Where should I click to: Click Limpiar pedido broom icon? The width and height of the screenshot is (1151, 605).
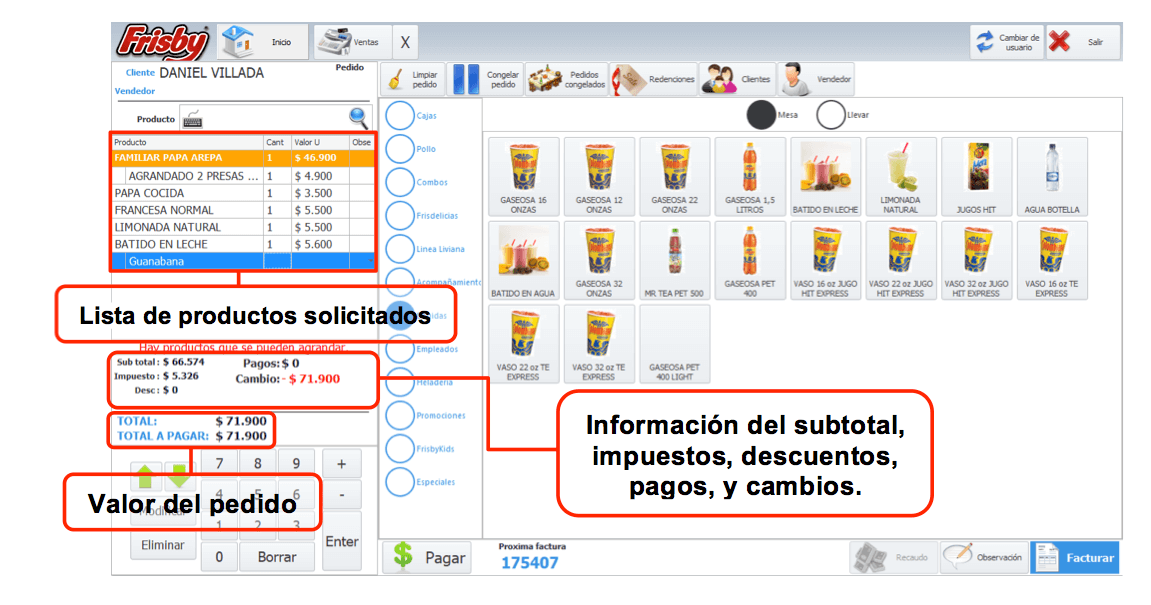413,79
